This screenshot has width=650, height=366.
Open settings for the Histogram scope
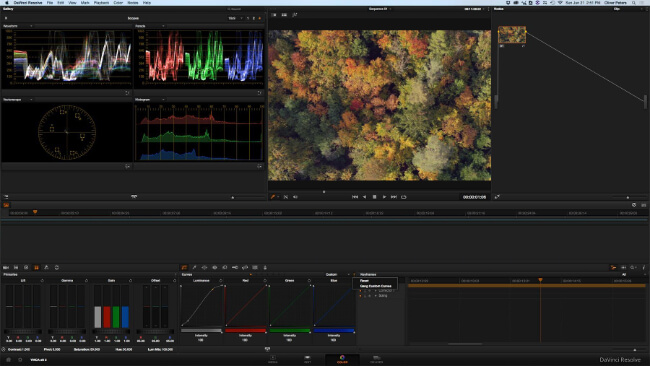[260, 166]
